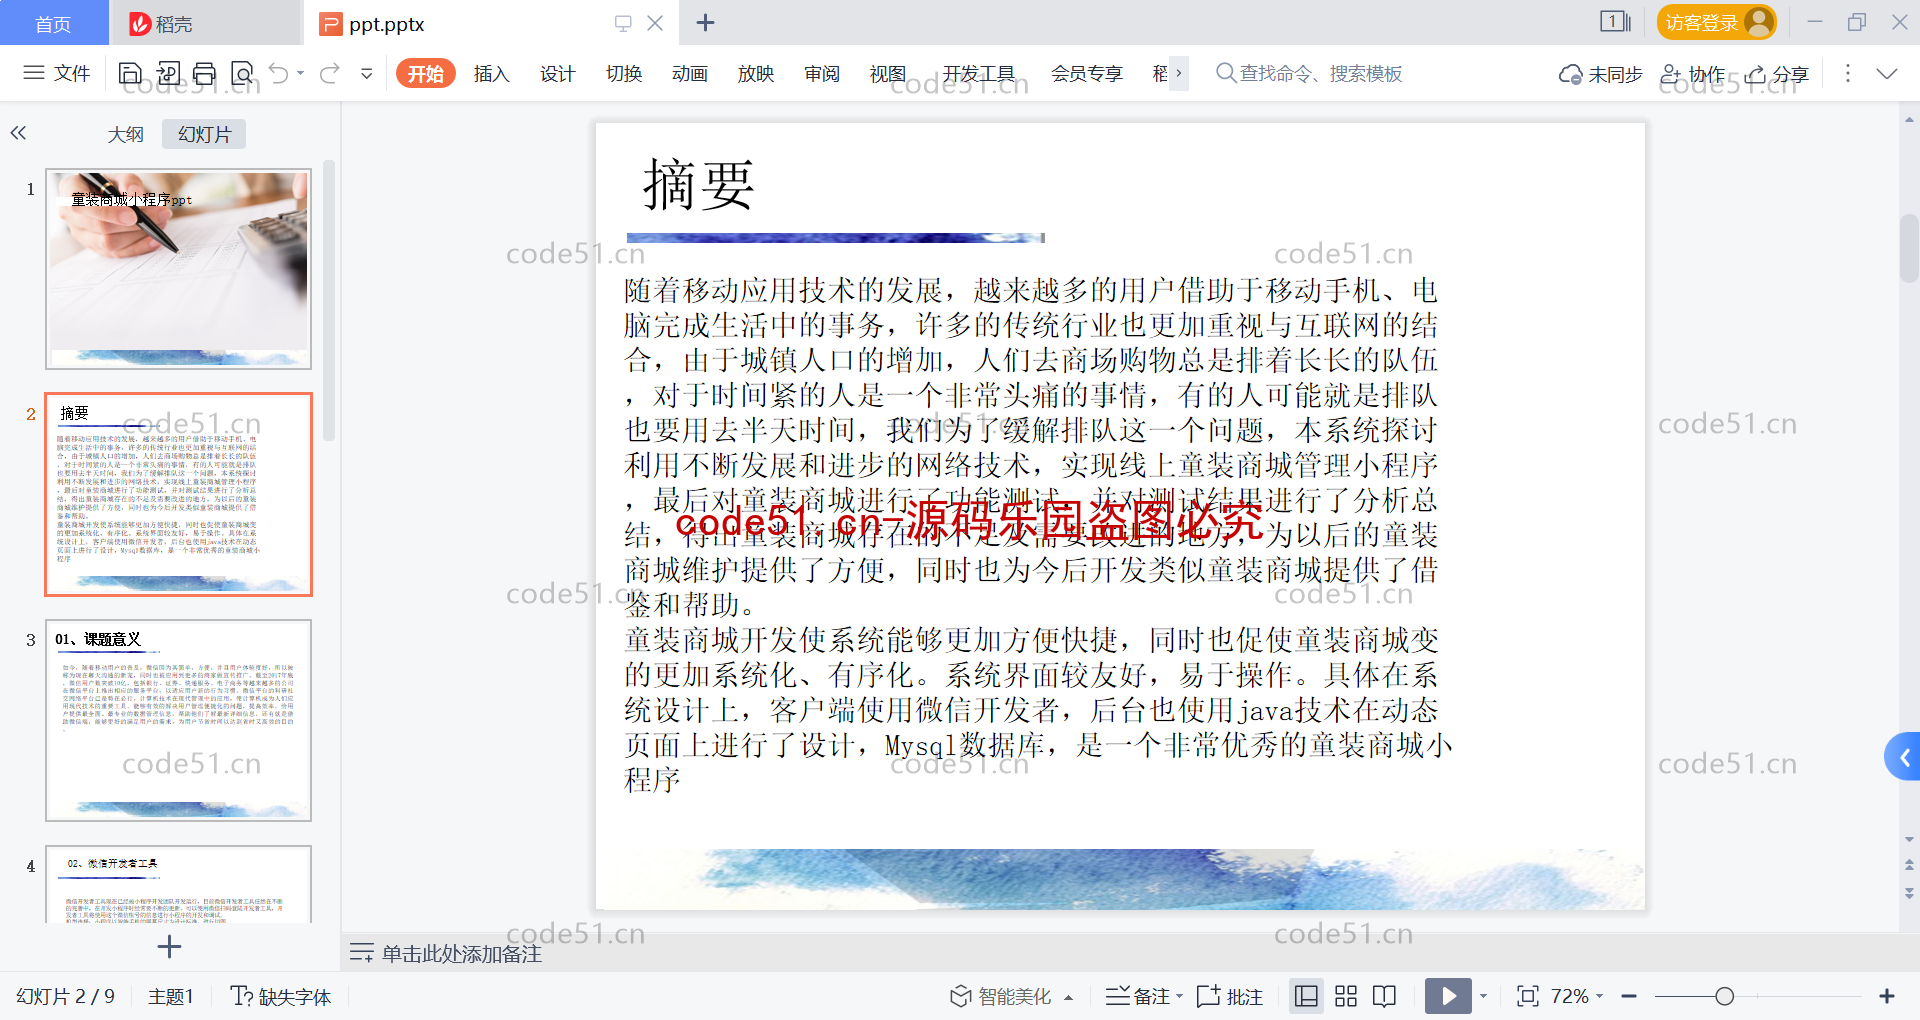Click the 单击此处添加备注 notes area
1920x1020 pixels.
pos(461,954)
